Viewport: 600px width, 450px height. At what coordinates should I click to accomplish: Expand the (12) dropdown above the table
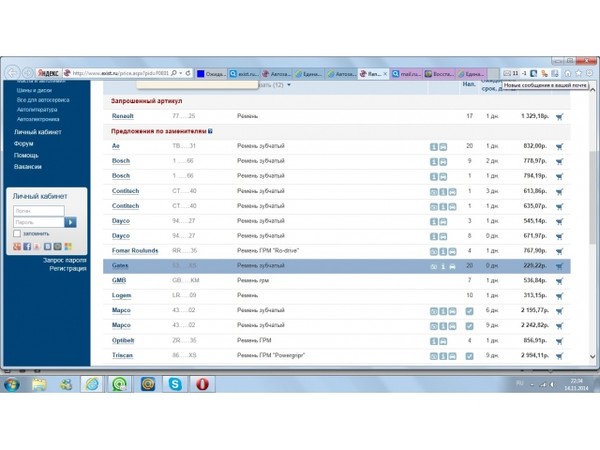(289, 85)
